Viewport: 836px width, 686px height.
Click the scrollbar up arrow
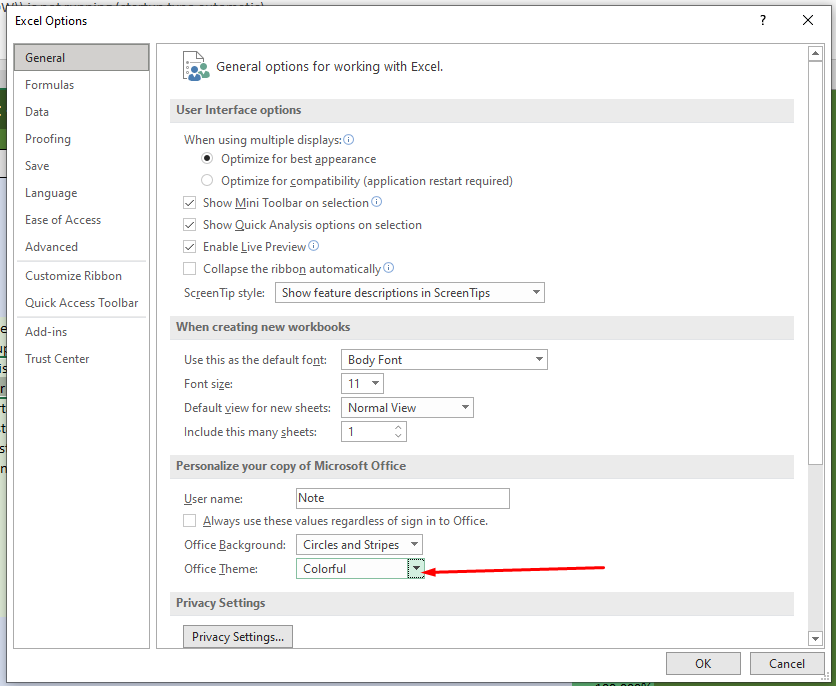point(815,53)
